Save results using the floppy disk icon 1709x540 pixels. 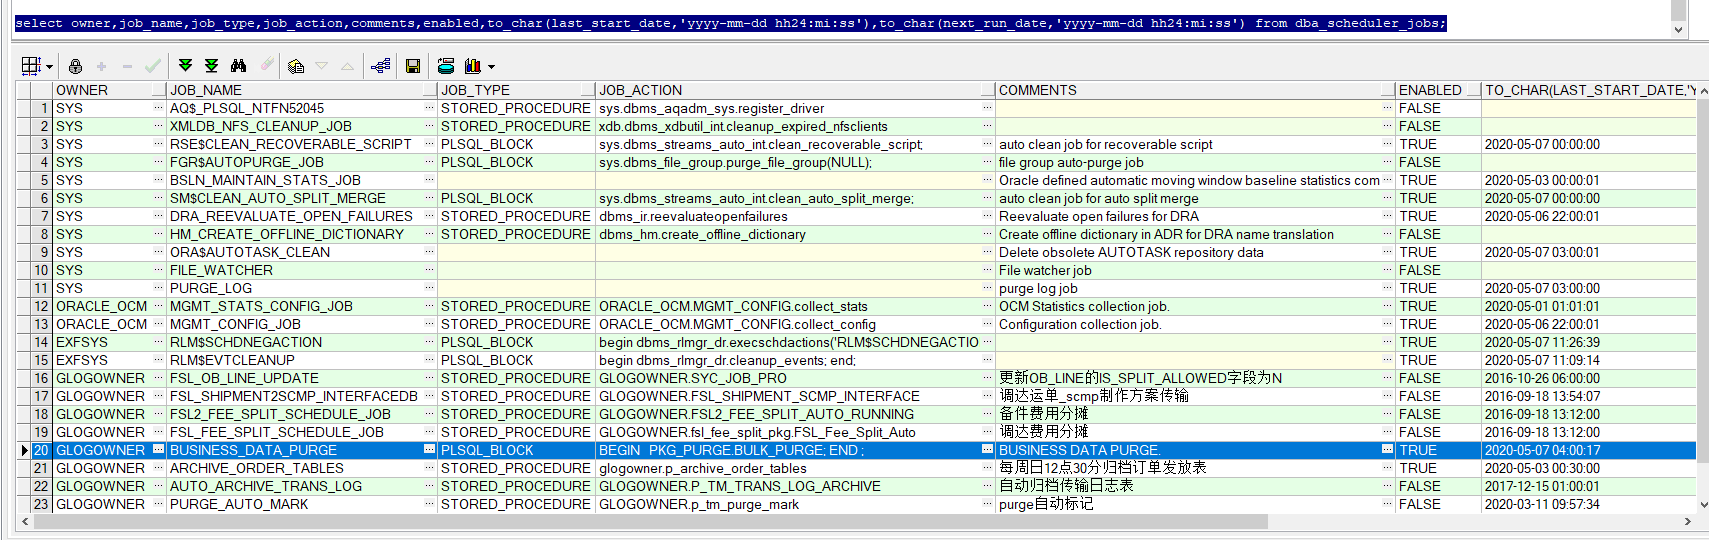coord(412,66)
